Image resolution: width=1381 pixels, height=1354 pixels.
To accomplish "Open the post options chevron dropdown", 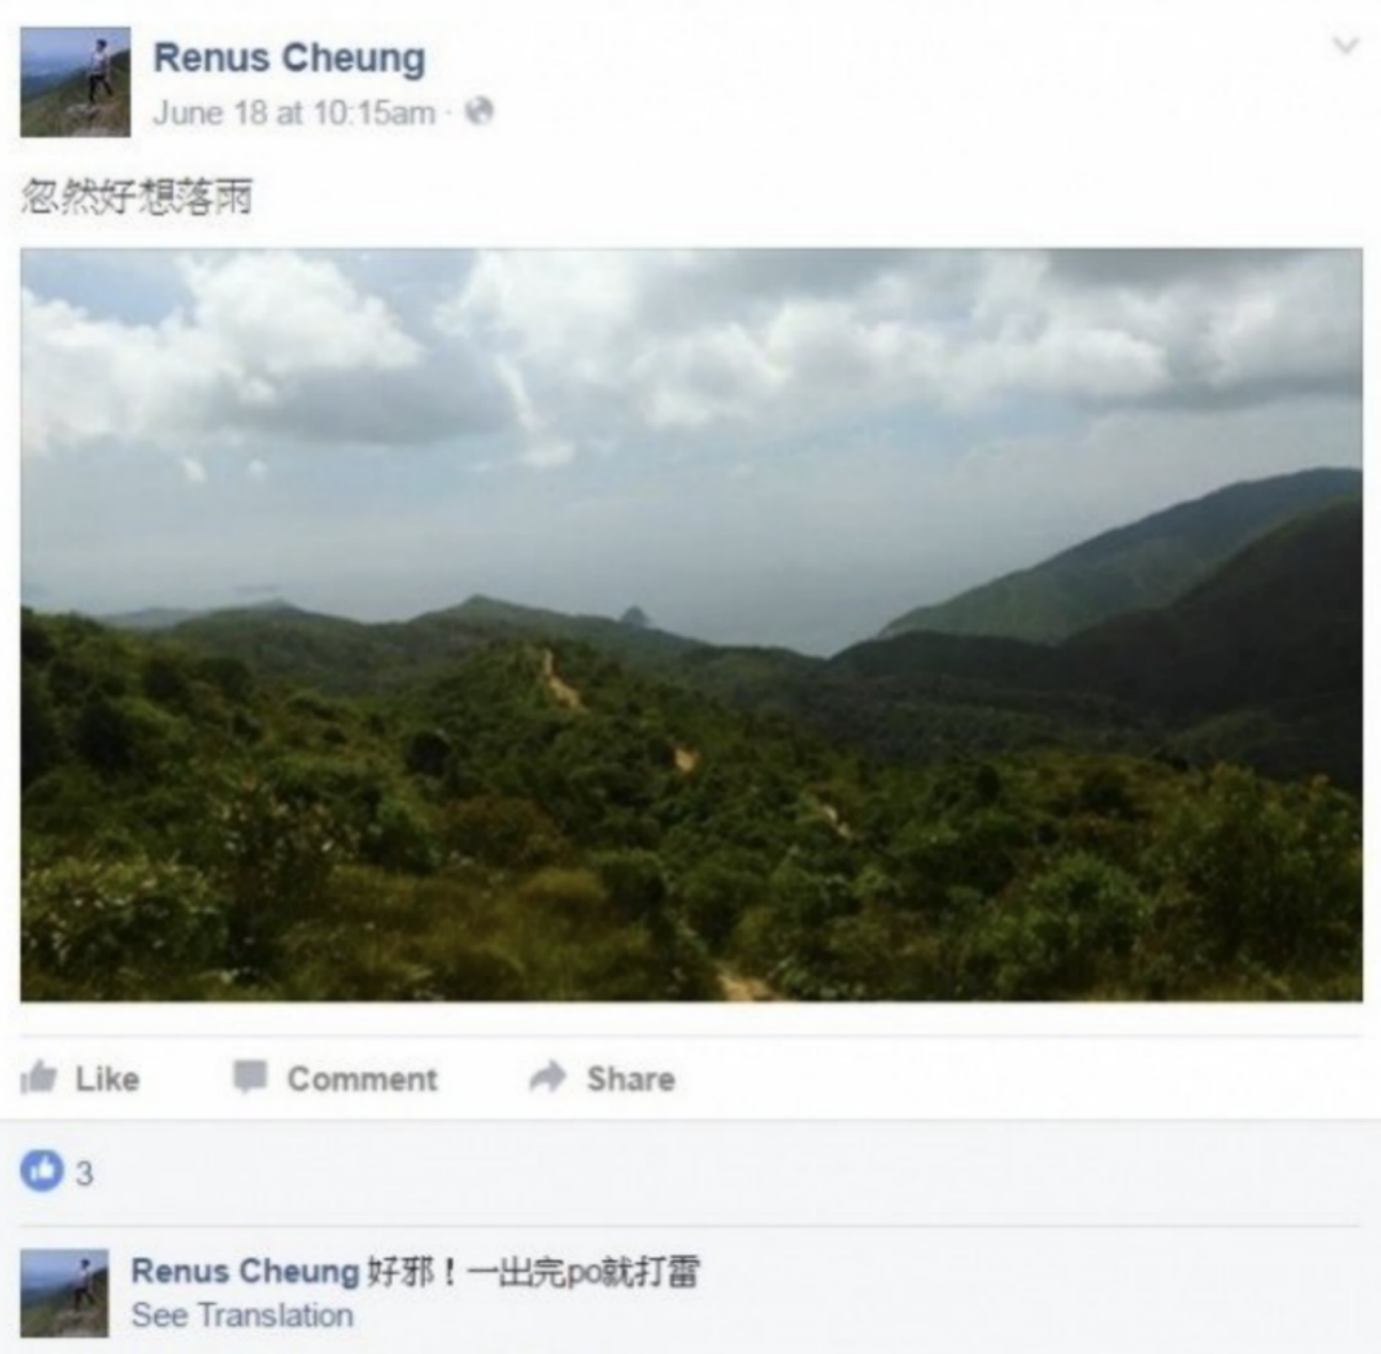I will pos(1346,45).
